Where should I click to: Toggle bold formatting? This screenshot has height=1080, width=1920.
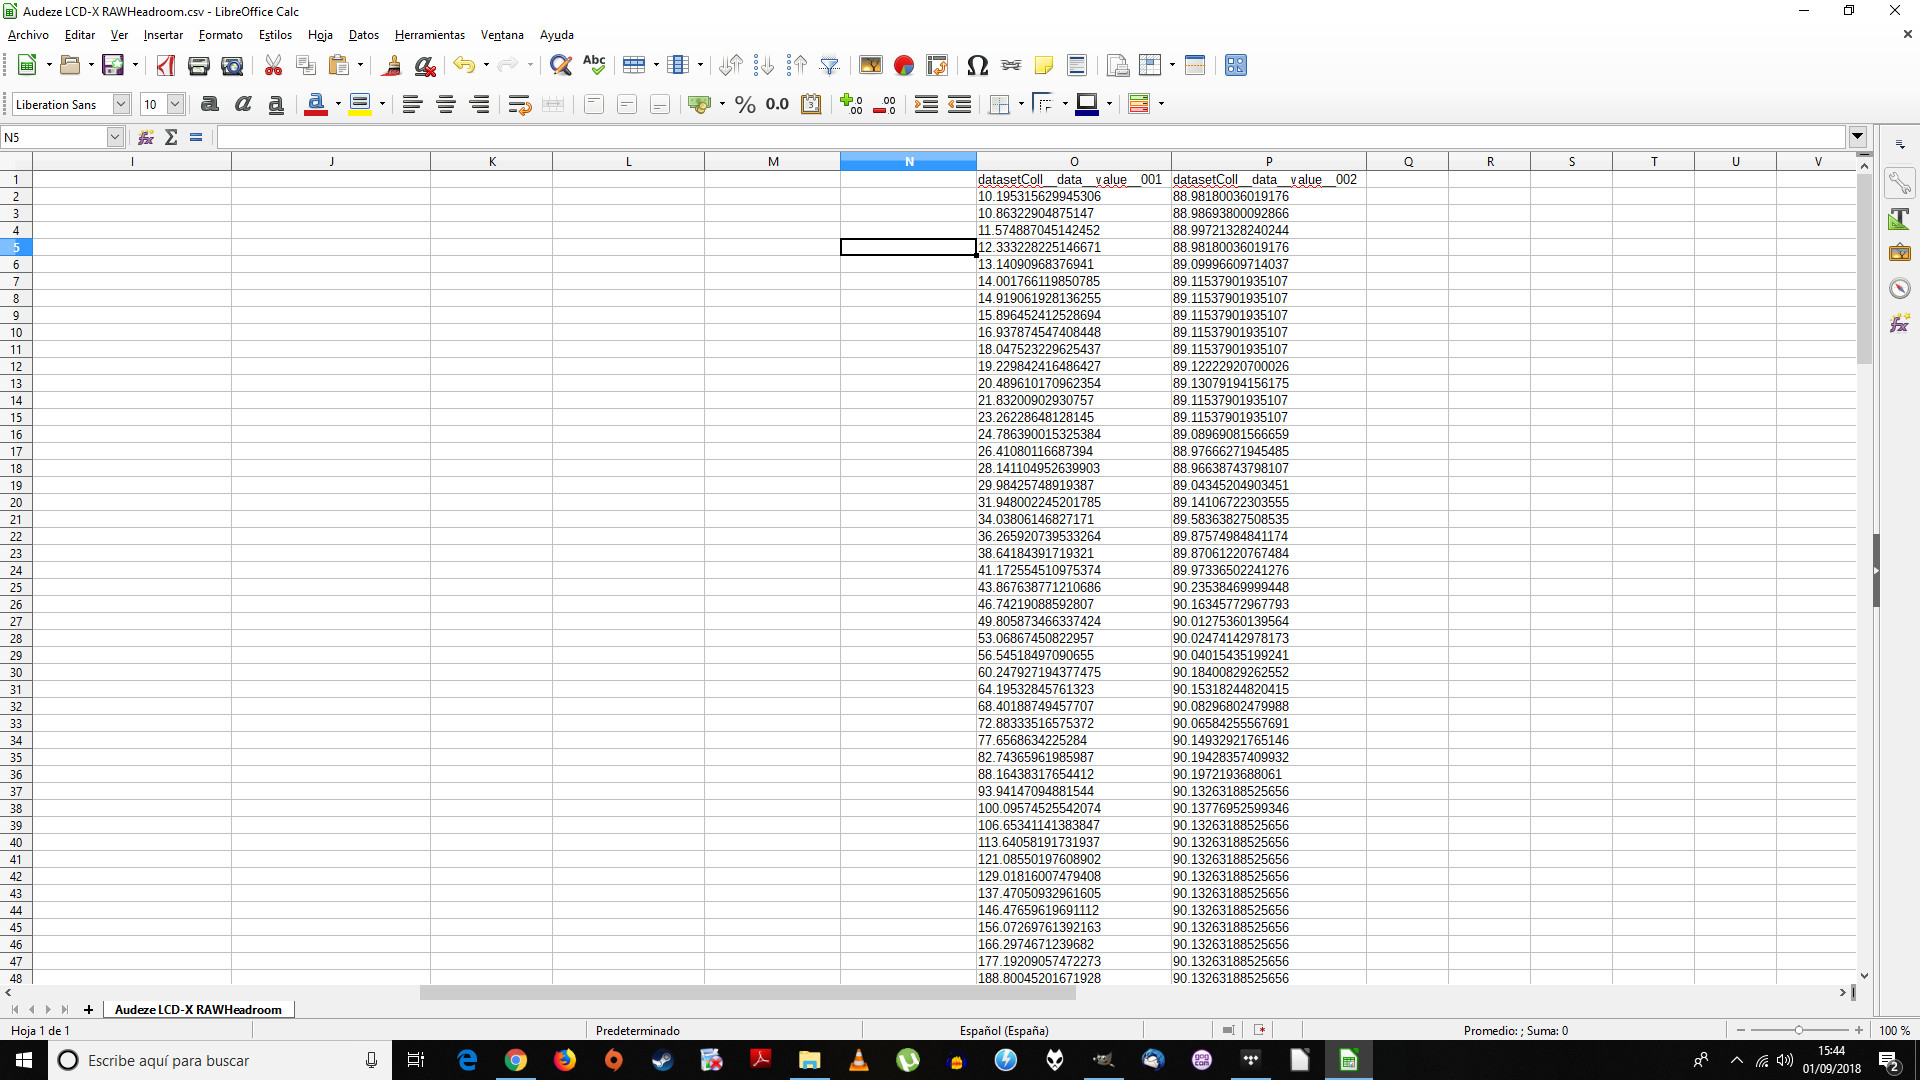[209, 104]
